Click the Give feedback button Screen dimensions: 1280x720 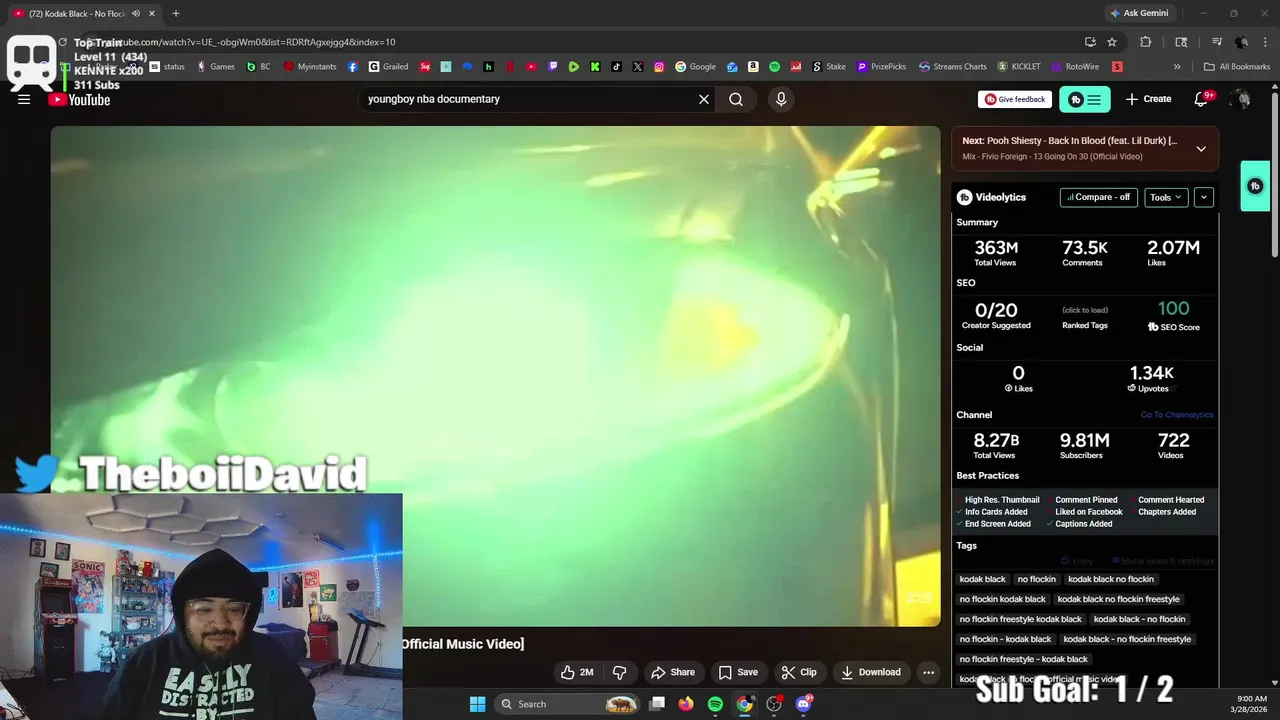1015,99
